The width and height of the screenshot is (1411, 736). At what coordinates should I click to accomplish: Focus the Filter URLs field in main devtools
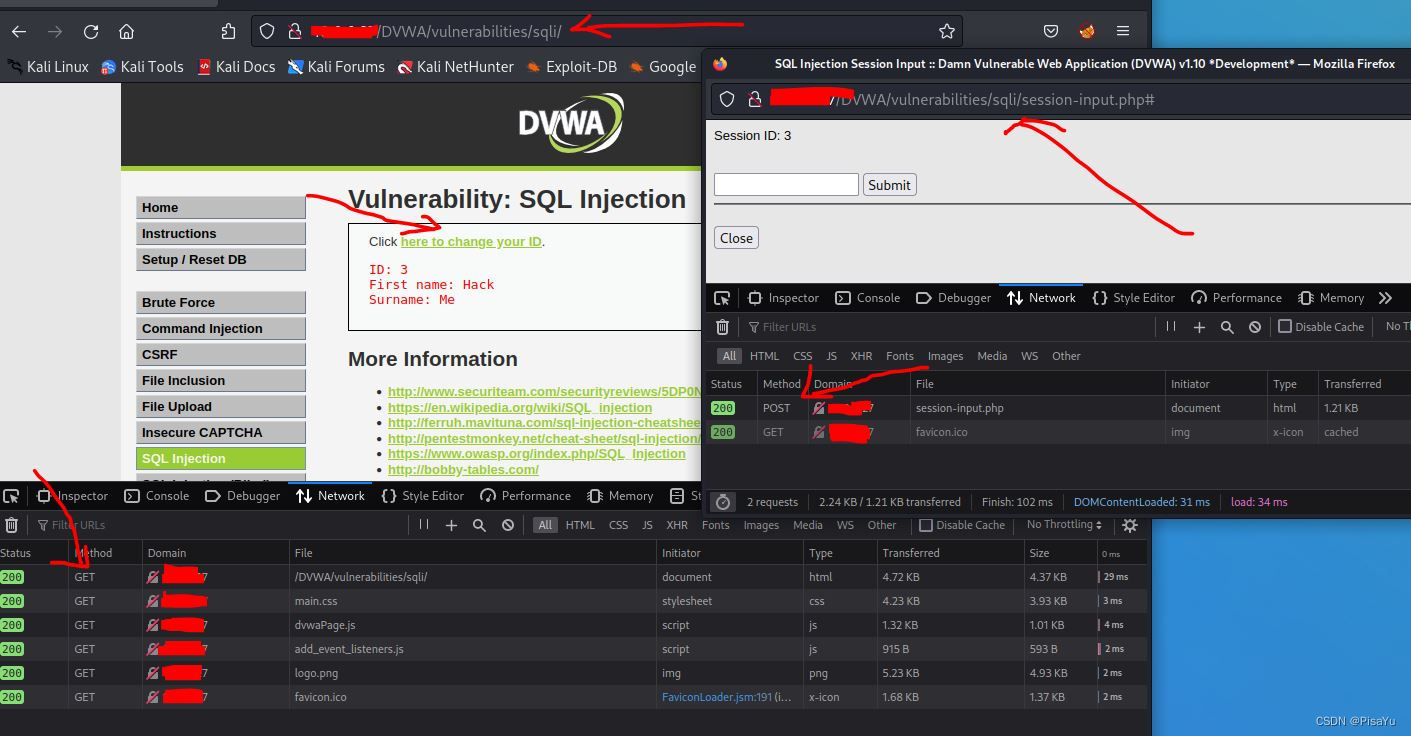pos(220,525)
